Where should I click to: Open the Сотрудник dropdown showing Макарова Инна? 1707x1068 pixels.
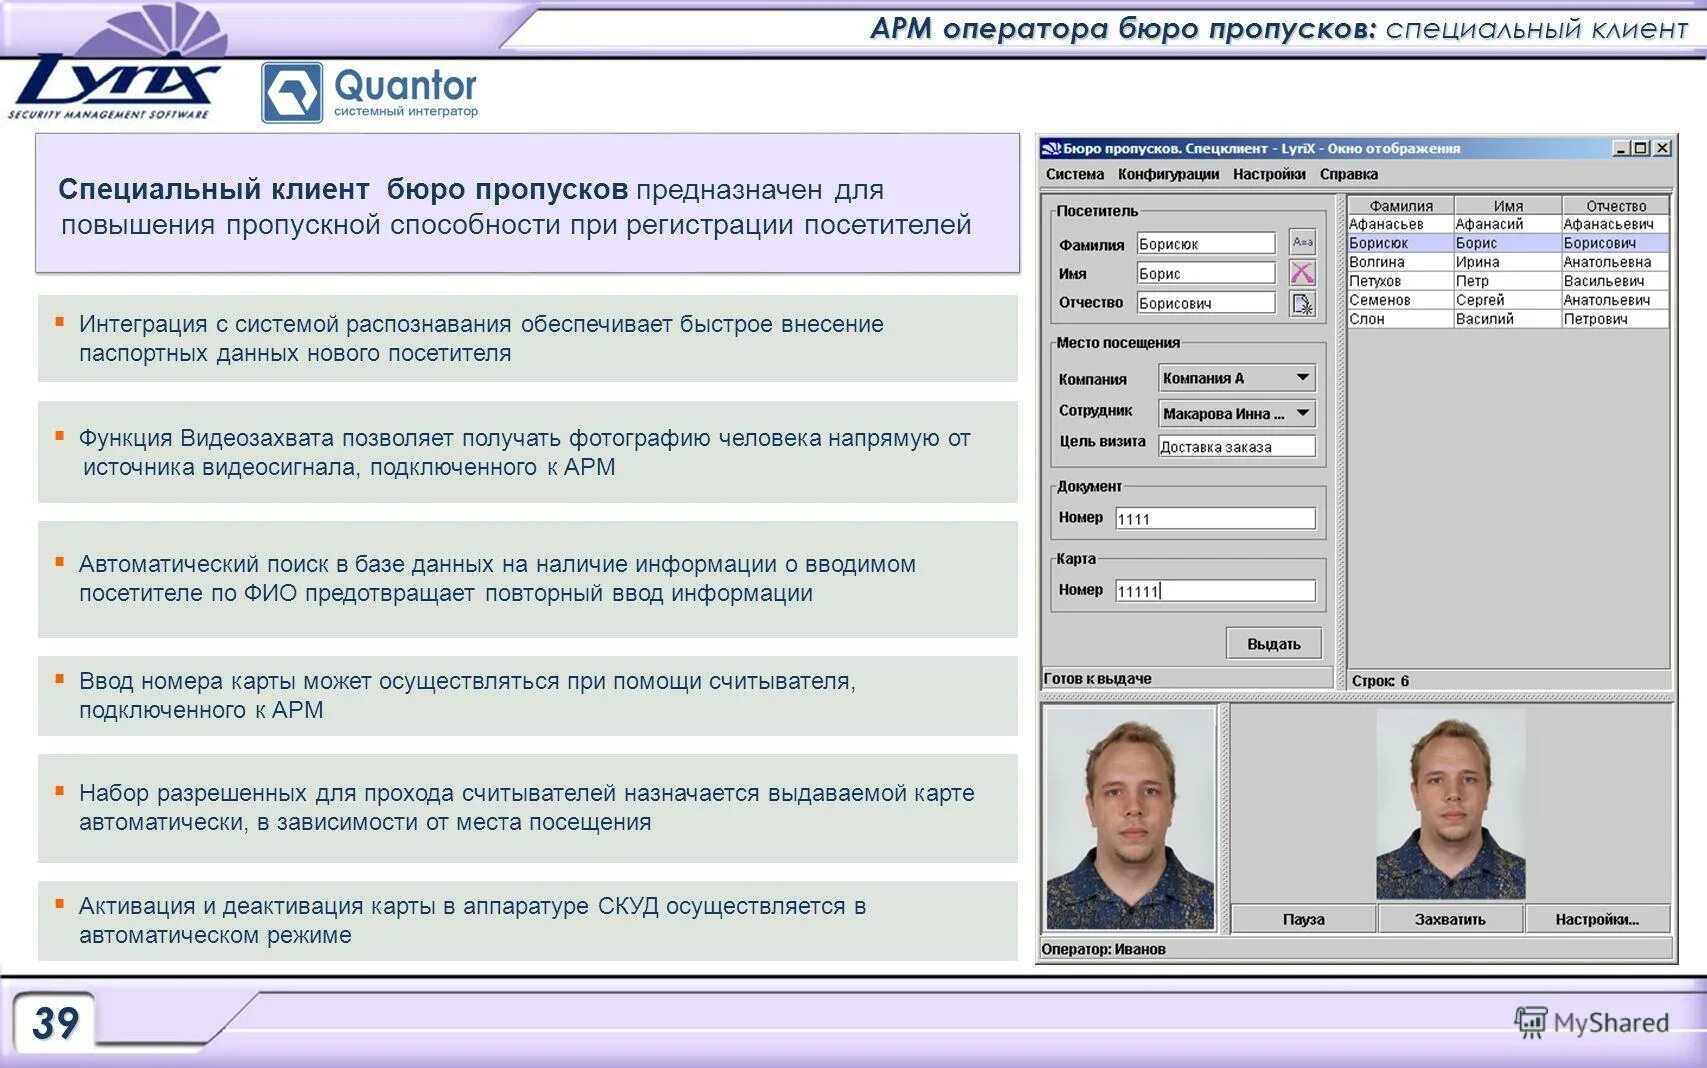[1236, 413]
